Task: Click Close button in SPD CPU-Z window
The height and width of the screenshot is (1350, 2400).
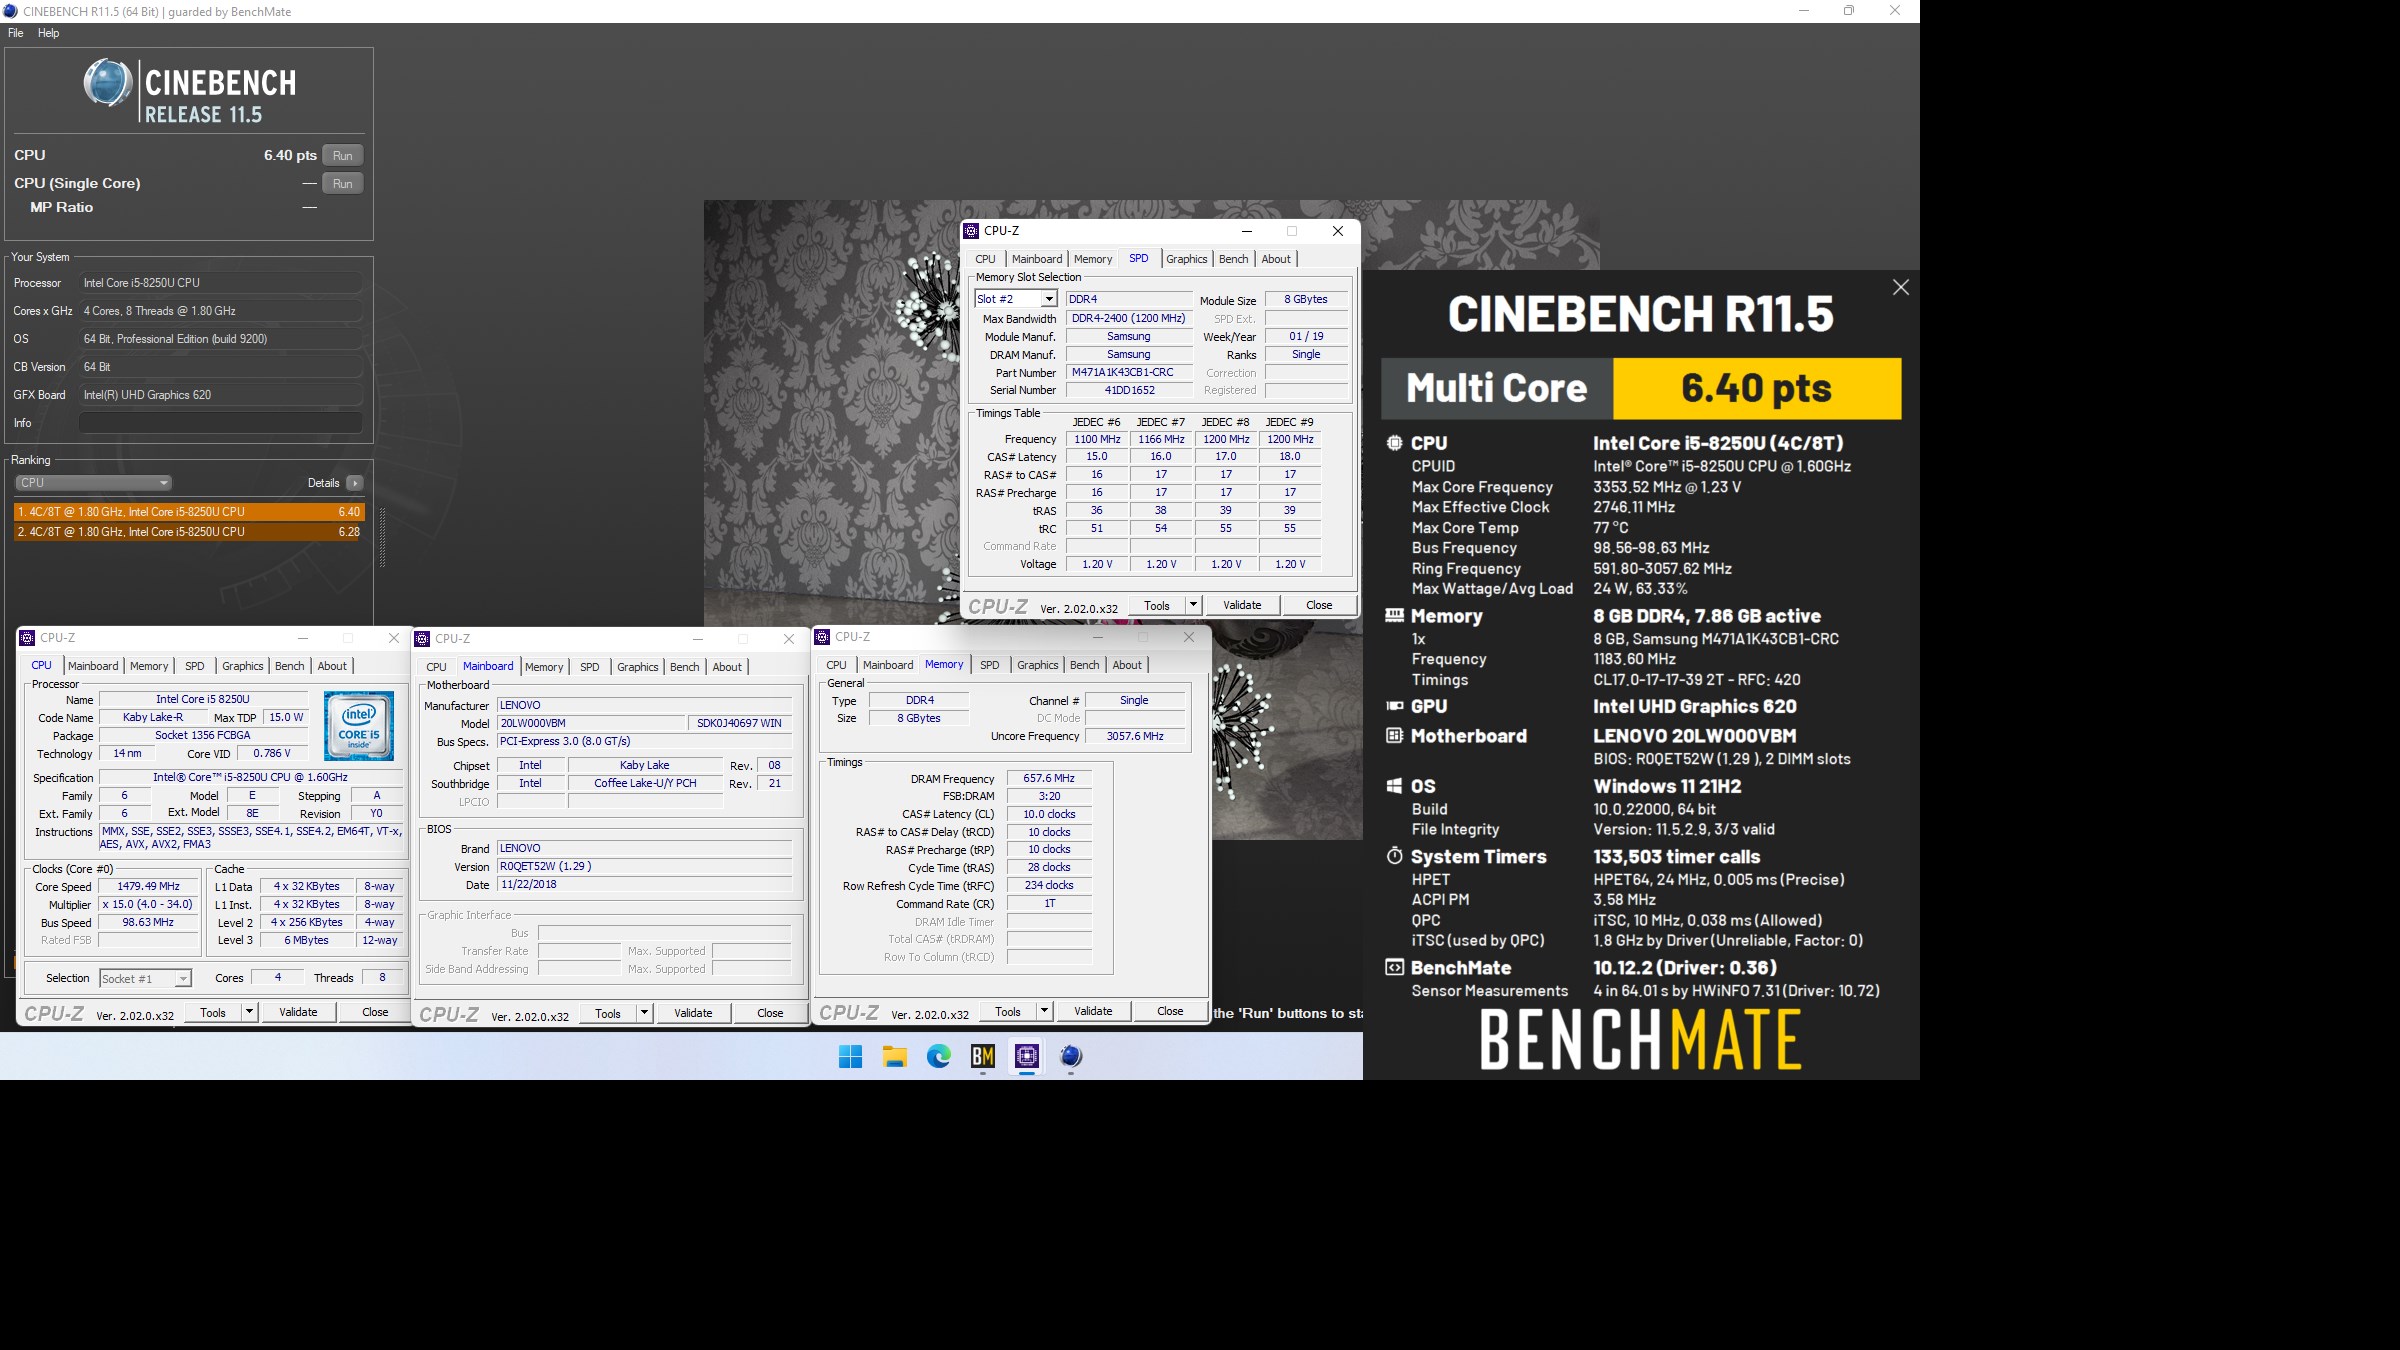Action: [x=1319, y=605]
